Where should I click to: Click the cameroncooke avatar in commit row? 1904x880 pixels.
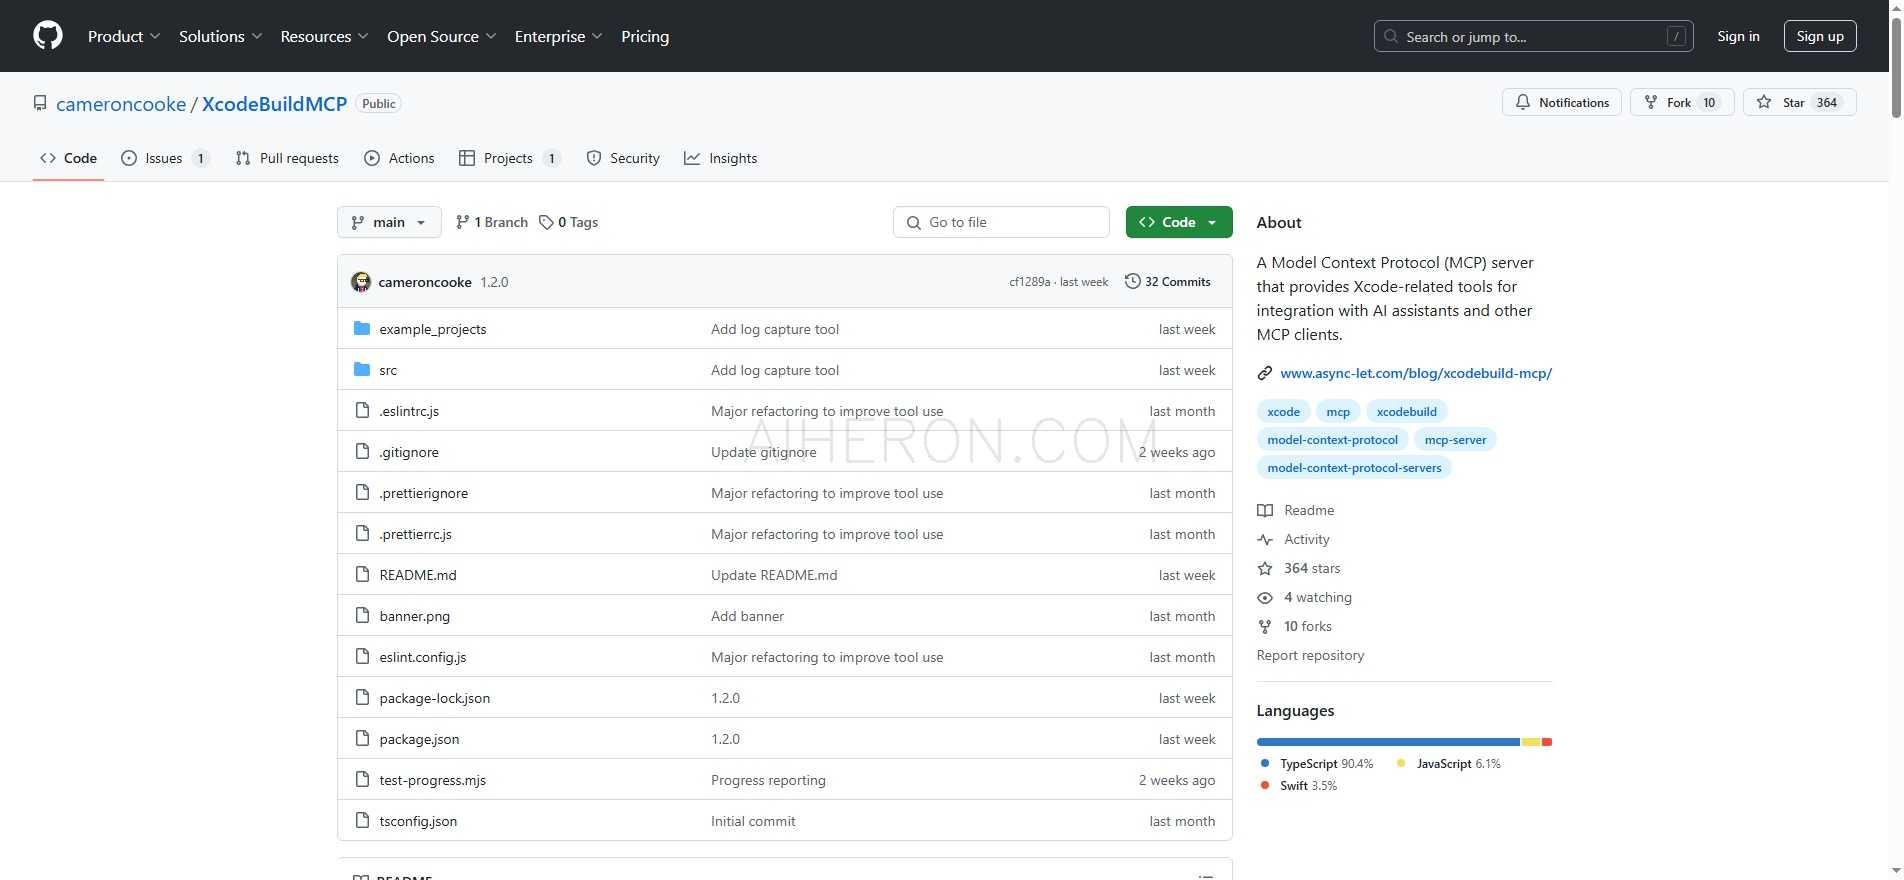click(361, 282)
